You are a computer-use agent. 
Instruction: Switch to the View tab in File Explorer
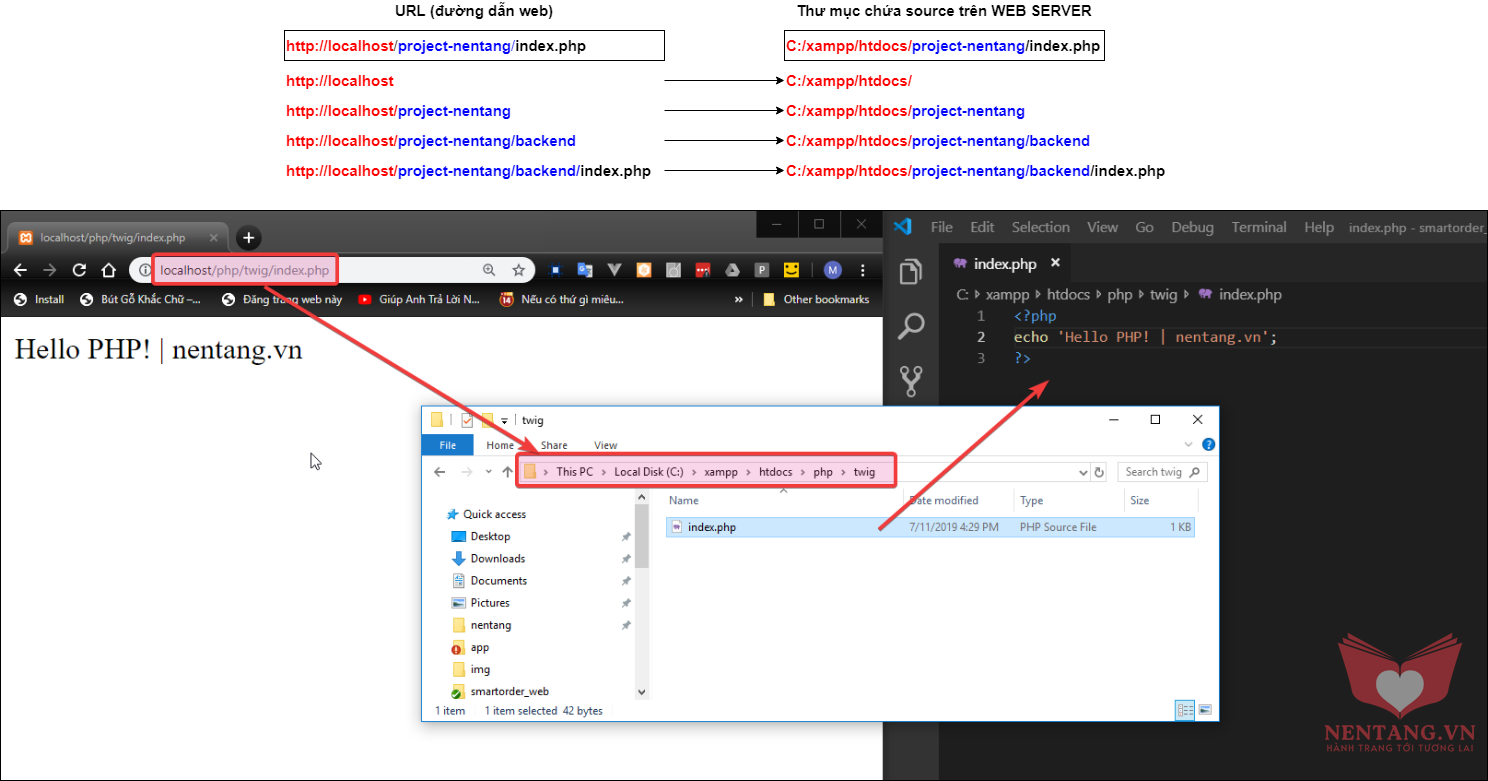click(605, 445)
